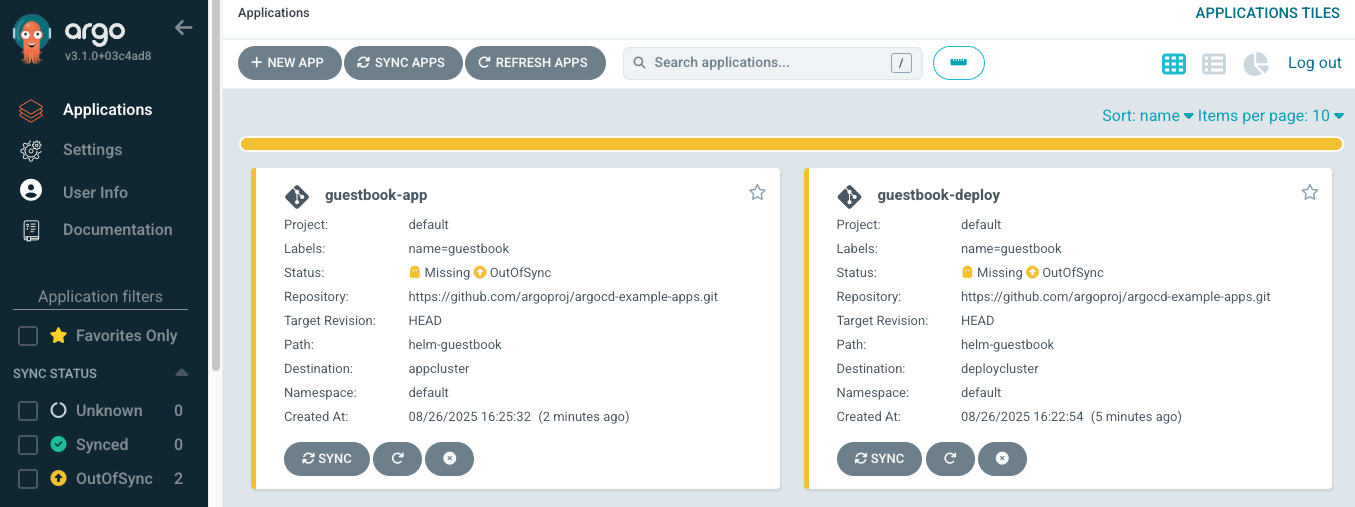Open the guestbook-app application title
Image resolution: width=1355 pixels, height=507 pixels.
click(376, 195)
